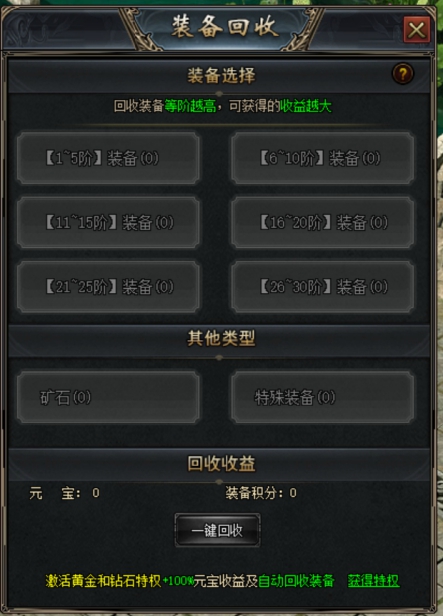The height and width of the screenshot is (616, 443).
Task: Click the 其他类型 section header
Action: [221, 338]
